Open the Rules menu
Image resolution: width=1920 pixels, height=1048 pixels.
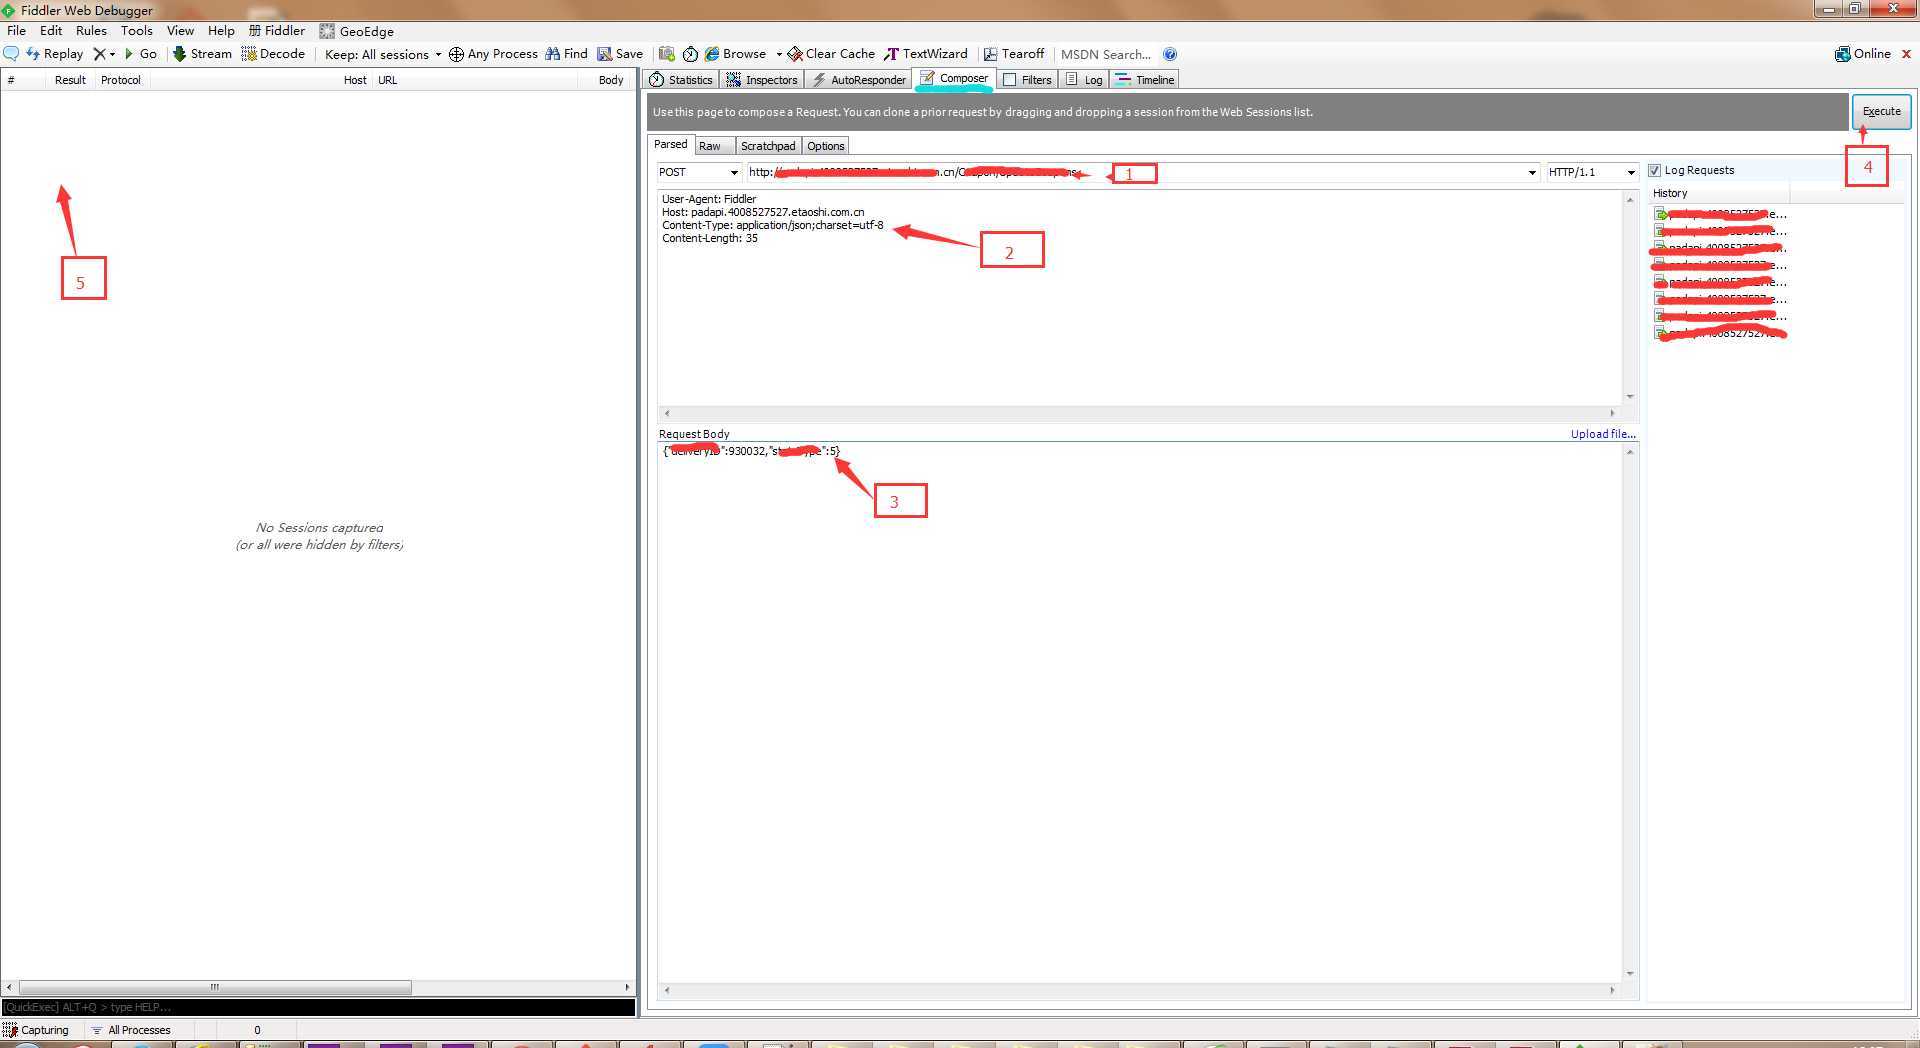coord(91,31)
